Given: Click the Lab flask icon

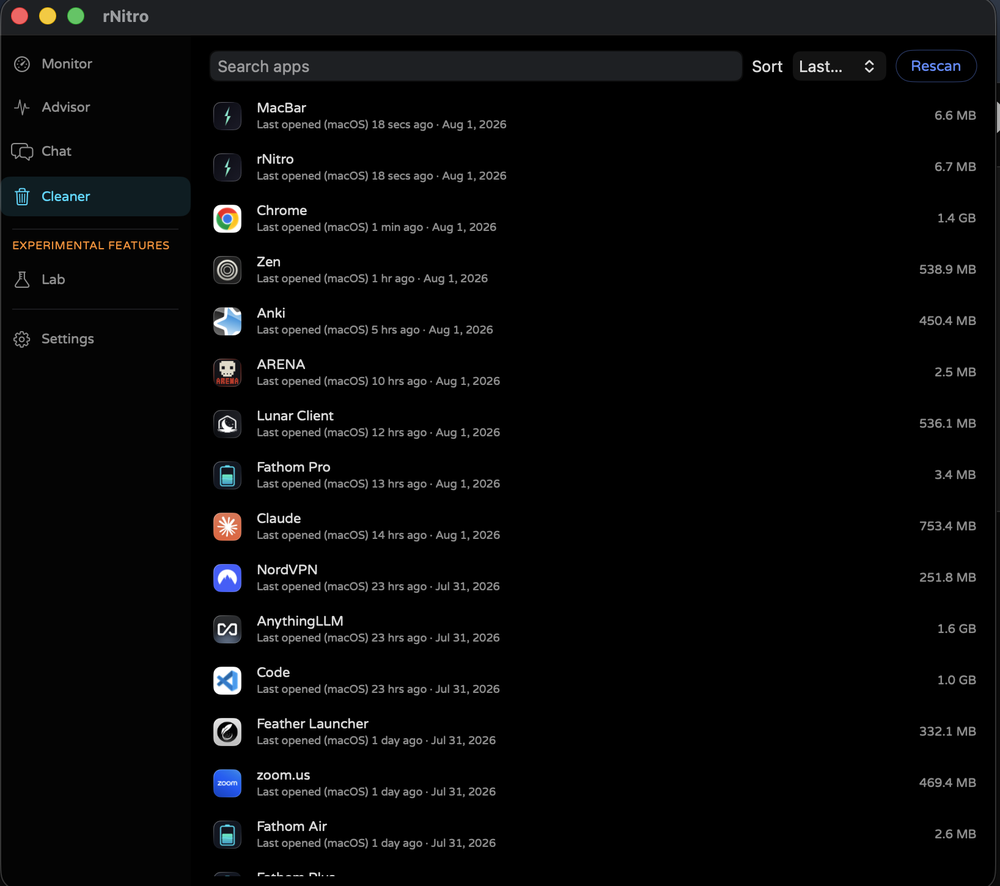Looking at the screenshot, I should pyautogui.click(x=22, y=279).
